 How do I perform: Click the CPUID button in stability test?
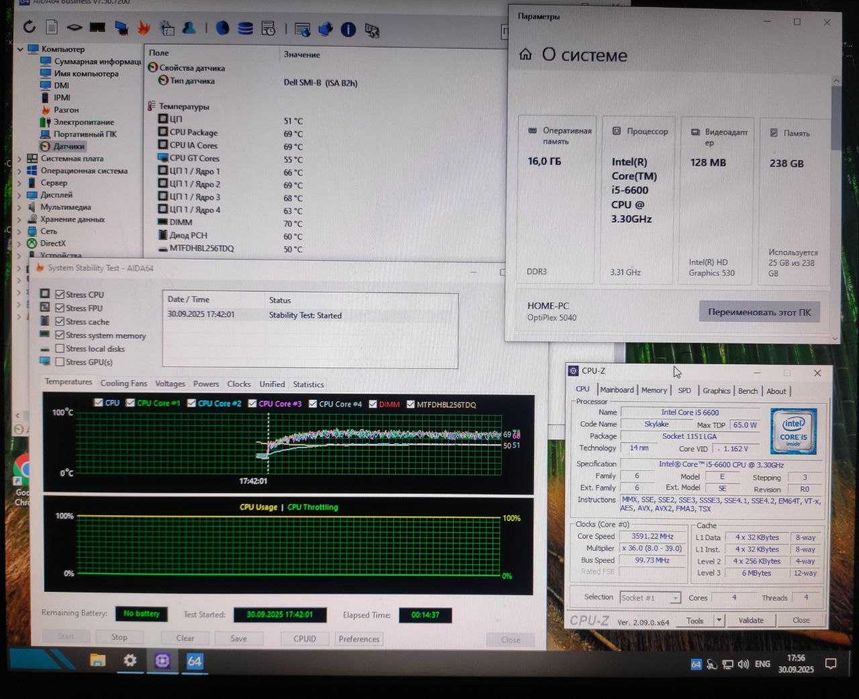(x=305, y=638)
